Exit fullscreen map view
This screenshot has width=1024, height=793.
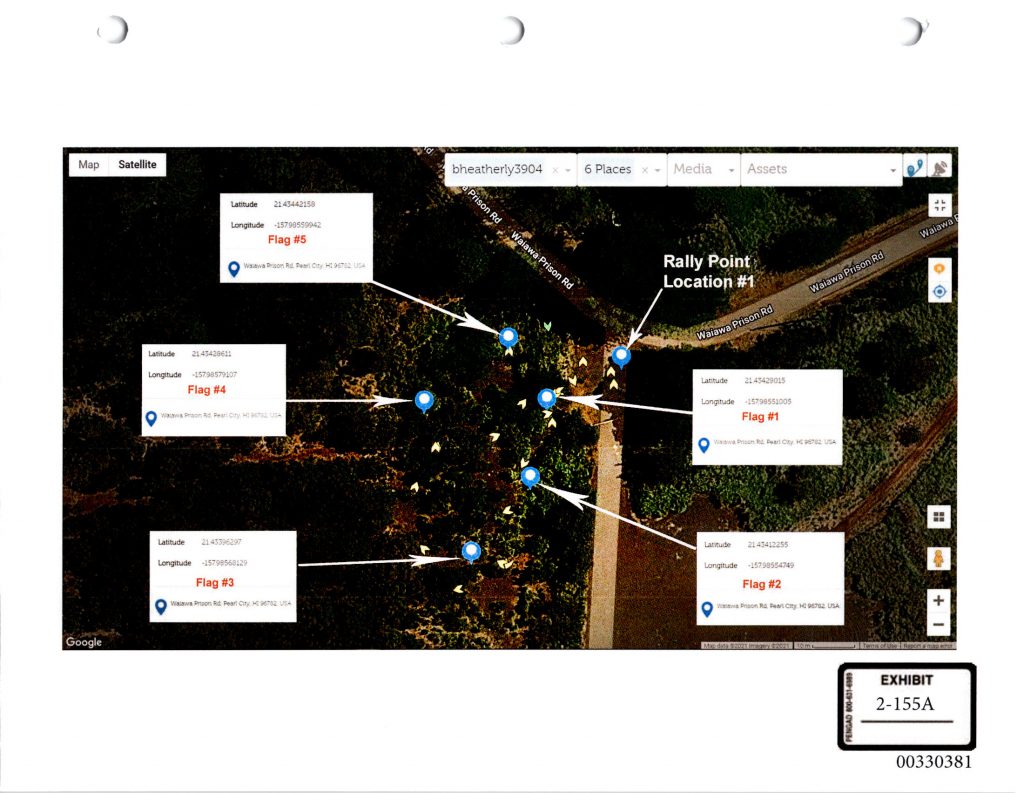point(938,206)
